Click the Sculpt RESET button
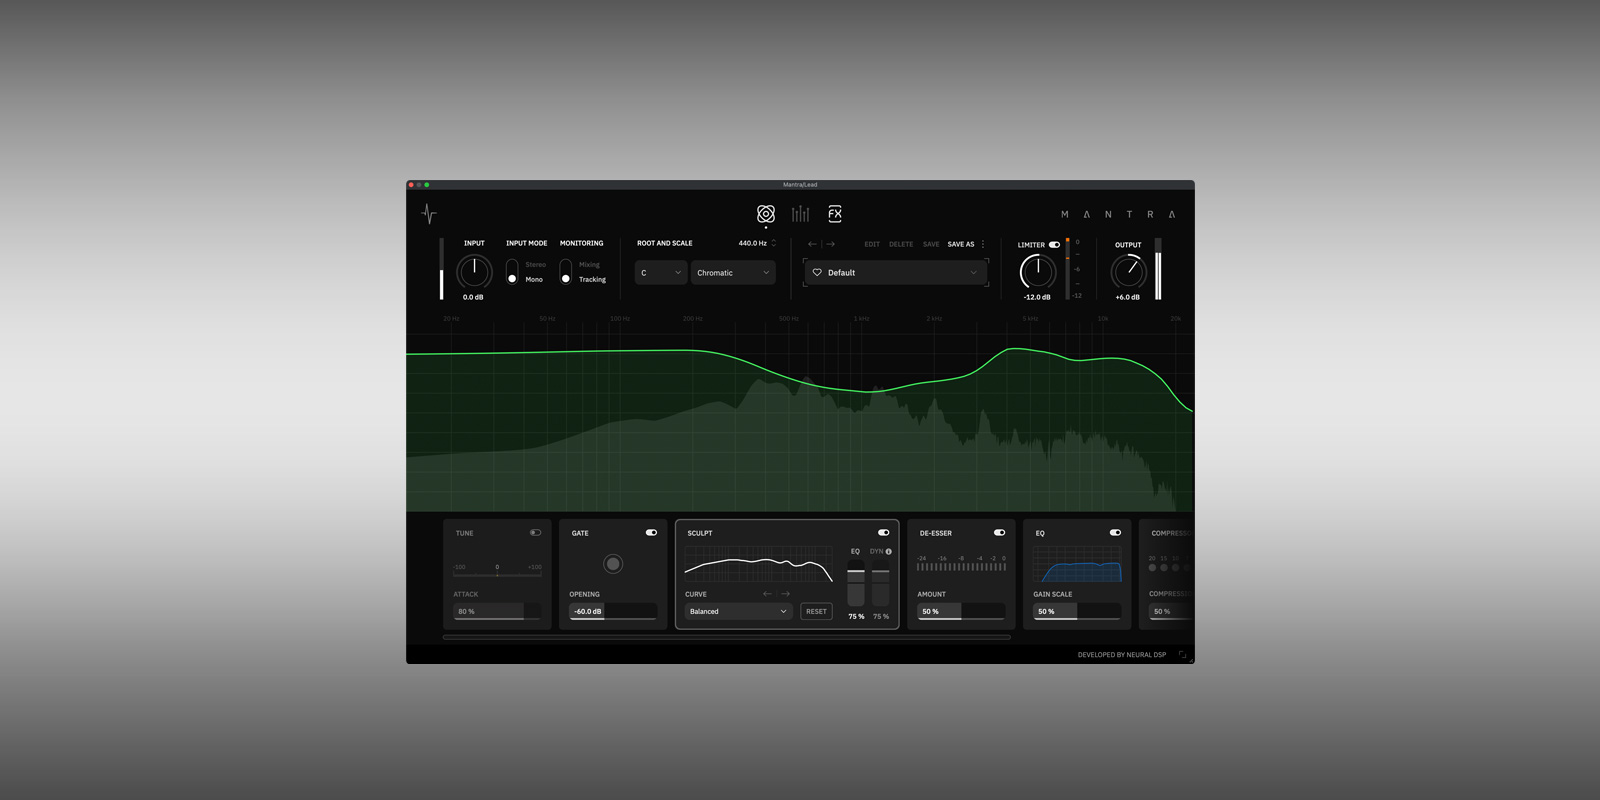This screenshot has width=1600, height=800. pyautogui.click(x=816, y=611)
